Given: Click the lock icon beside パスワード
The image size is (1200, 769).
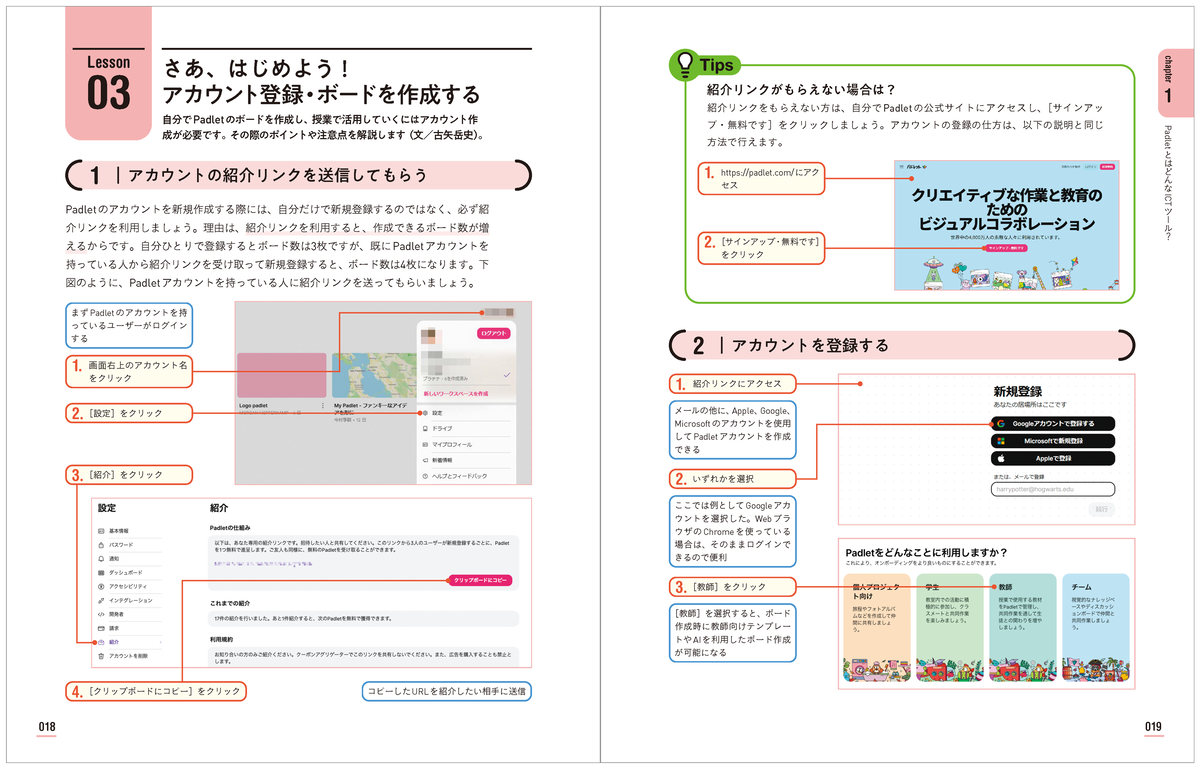Looking at the screenshot, I should click(101, 545).
